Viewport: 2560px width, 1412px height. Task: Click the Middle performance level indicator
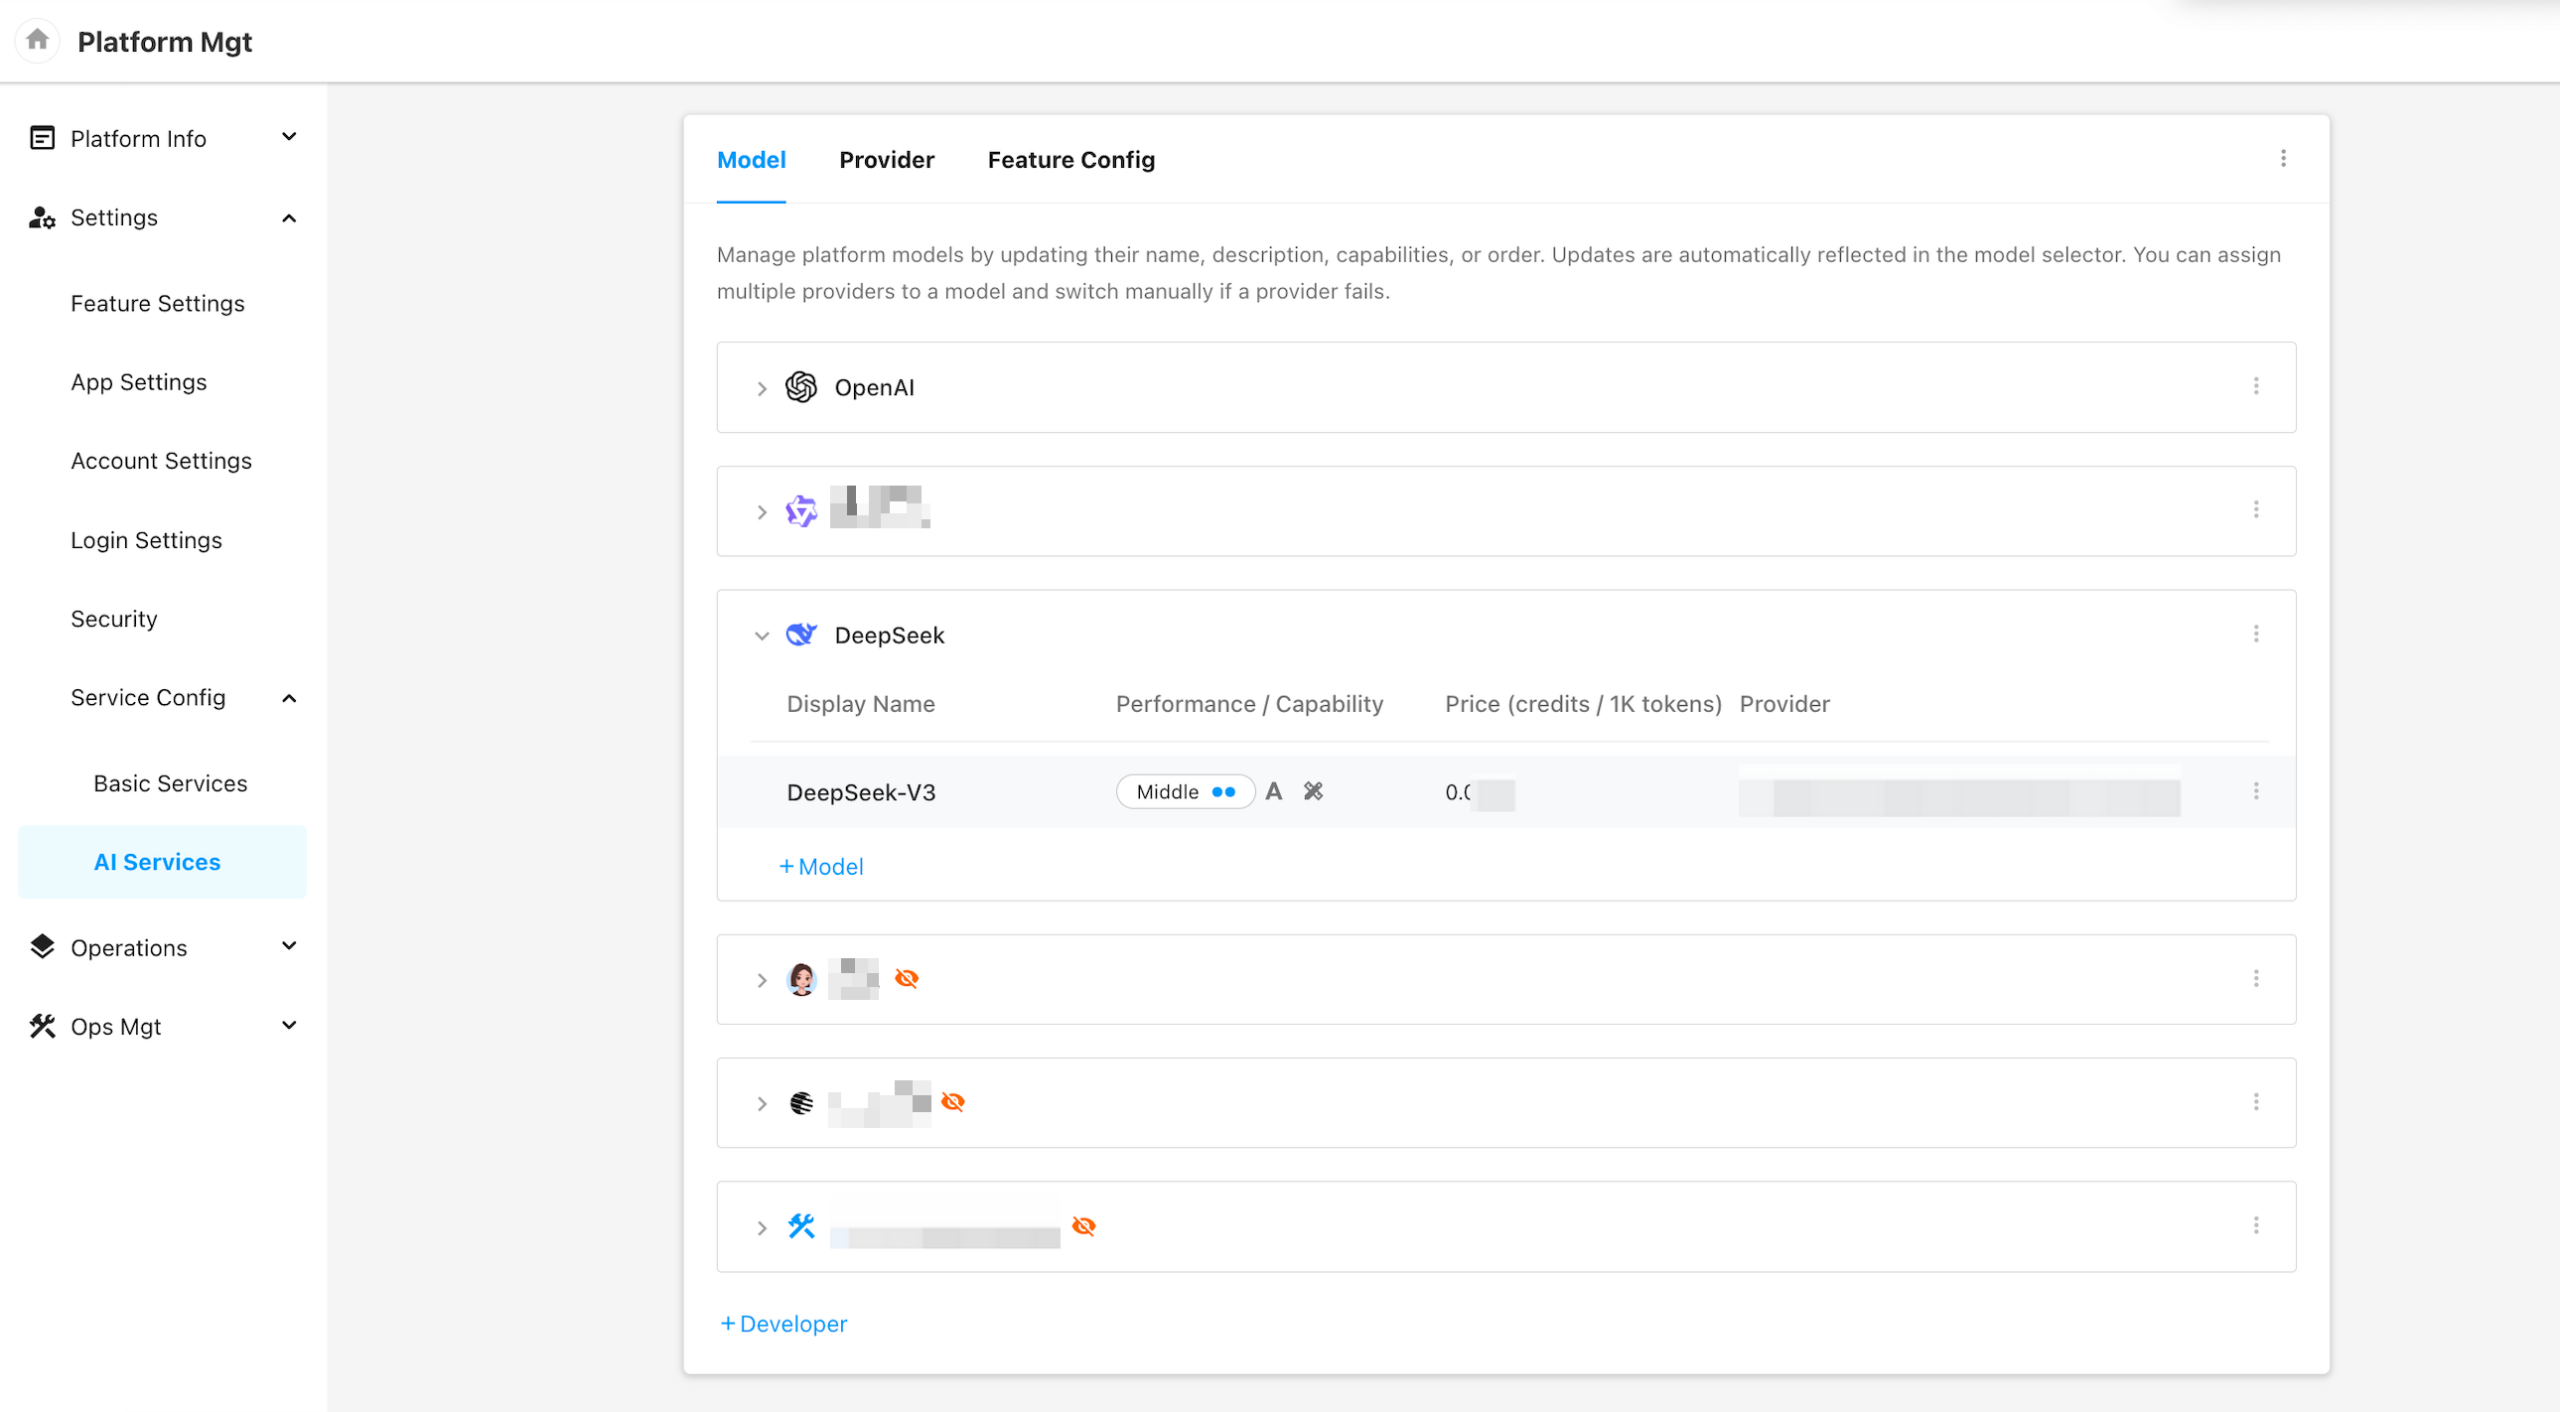click(1185, 792)
